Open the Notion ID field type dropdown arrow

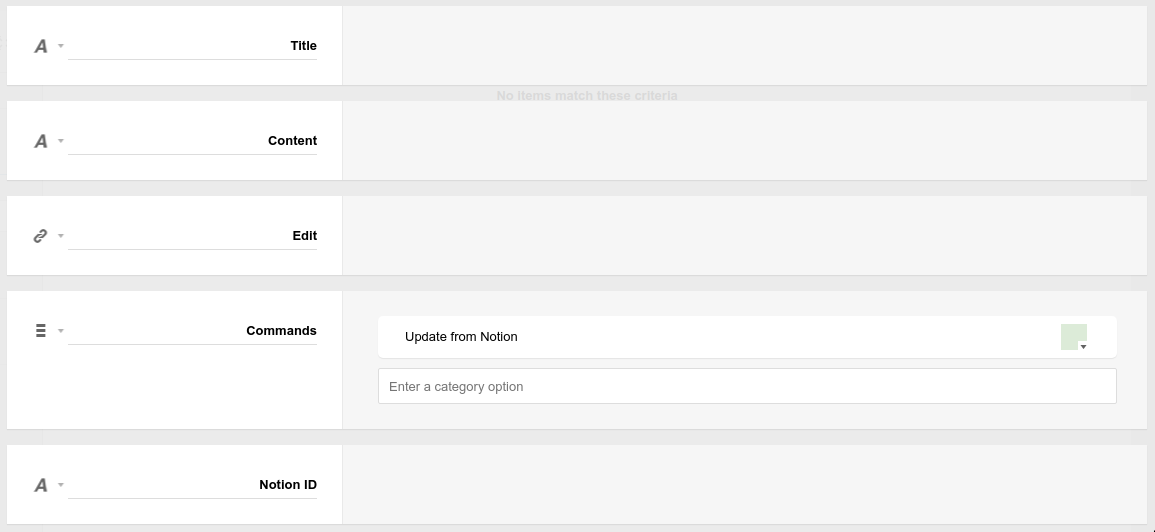pos(61,485)
